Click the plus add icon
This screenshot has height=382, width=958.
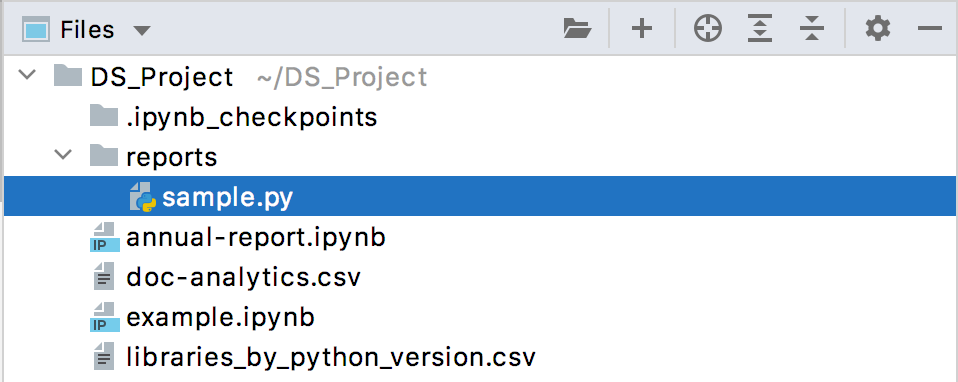(x=642, y=29)
